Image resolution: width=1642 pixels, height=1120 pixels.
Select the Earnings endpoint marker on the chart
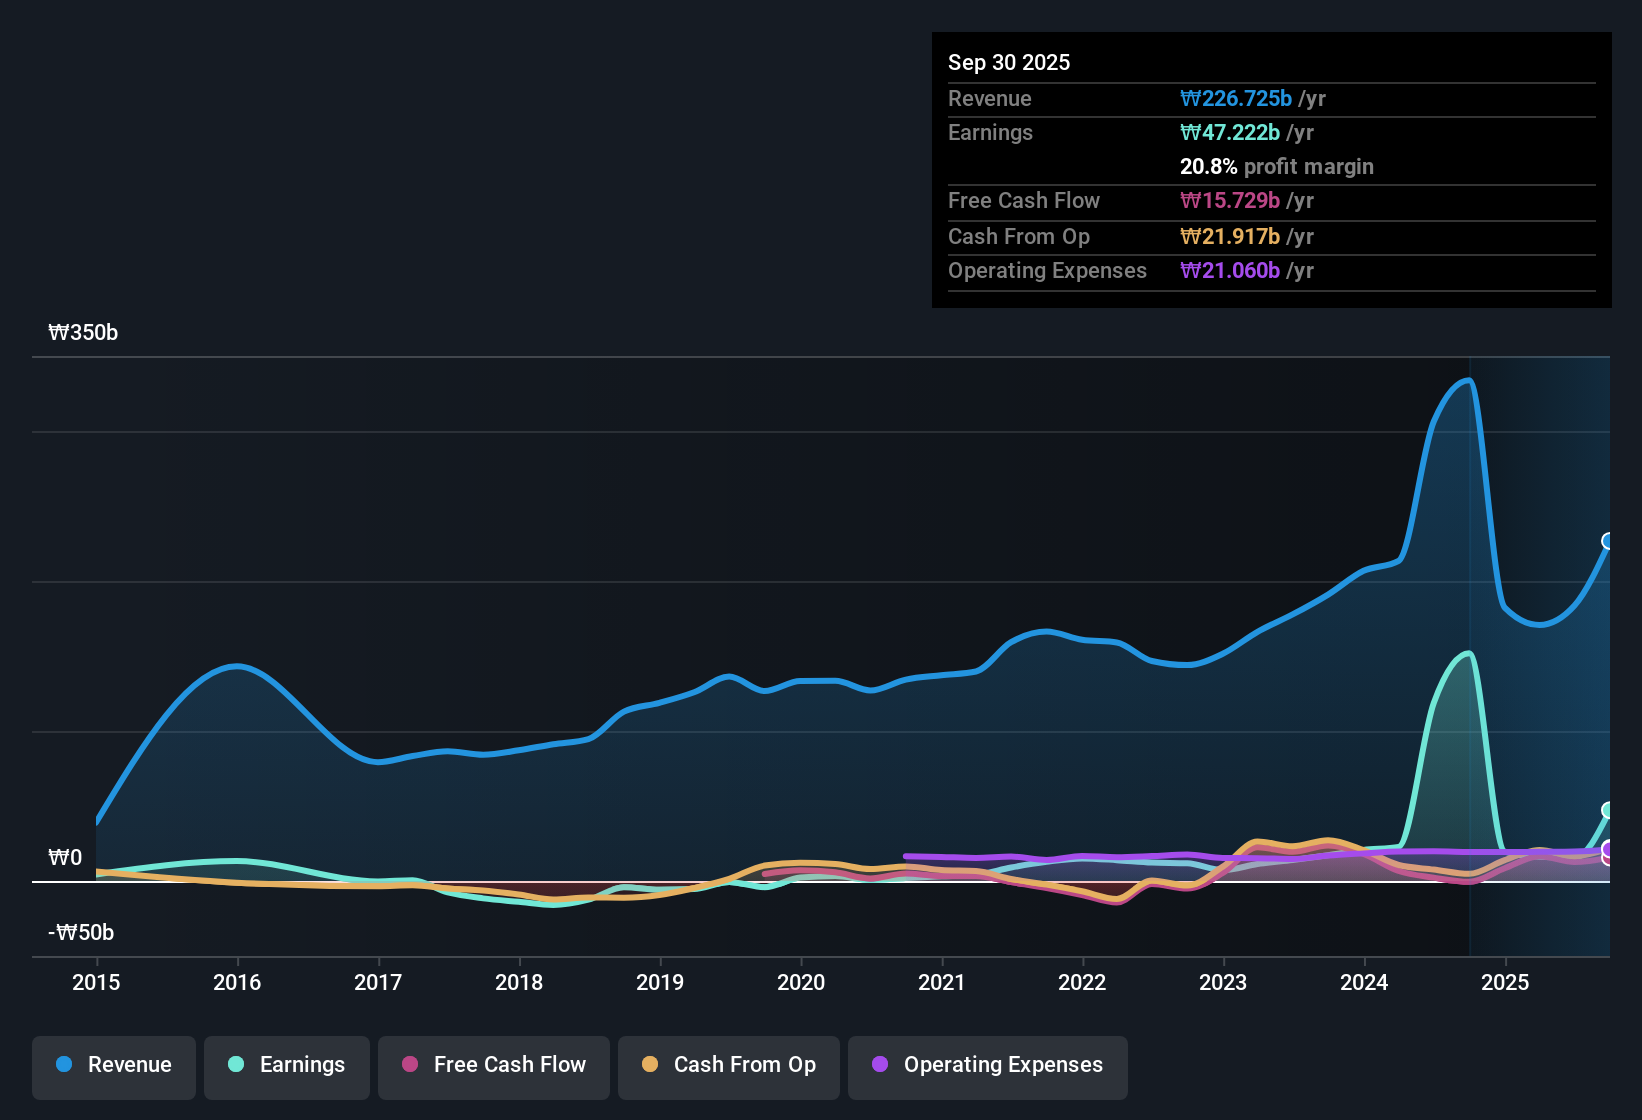[1607, 808]
